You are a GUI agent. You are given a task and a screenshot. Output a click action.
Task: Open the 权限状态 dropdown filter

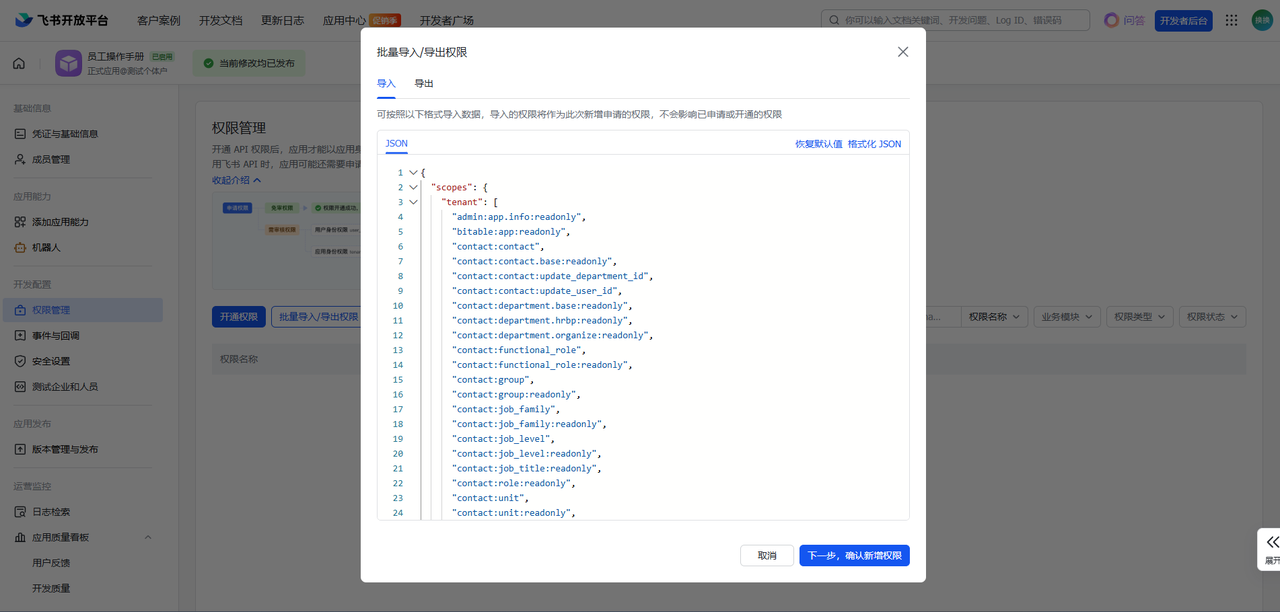(1213, 317)
